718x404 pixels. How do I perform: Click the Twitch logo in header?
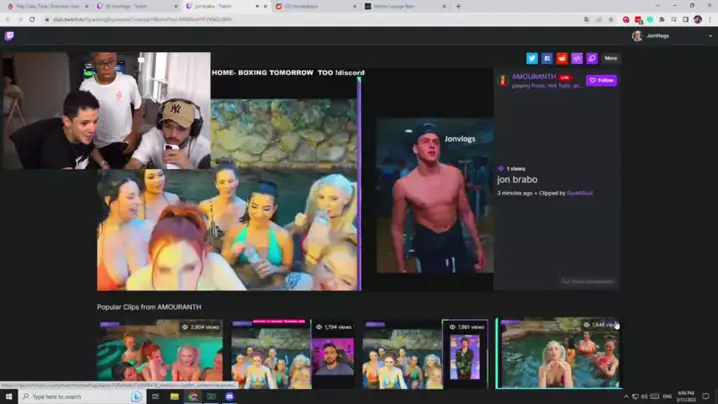(x=9, y=36)
